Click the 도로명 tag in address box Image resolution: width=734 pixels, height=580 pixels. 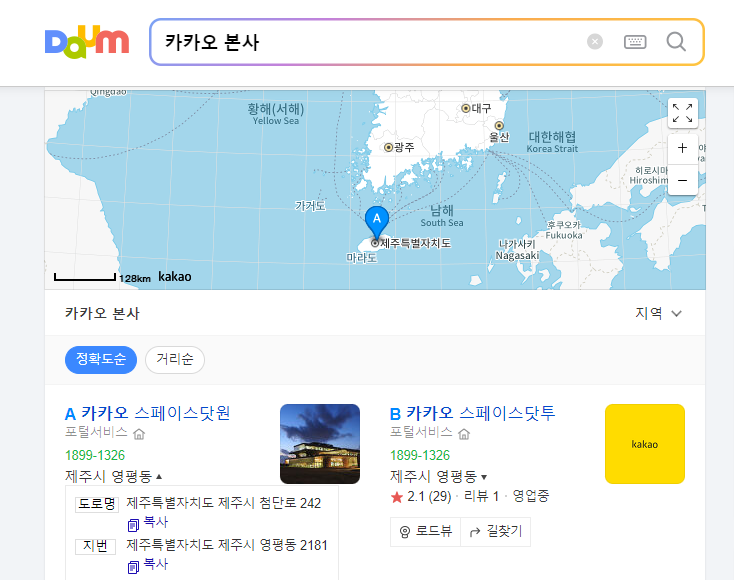(97, 504)
